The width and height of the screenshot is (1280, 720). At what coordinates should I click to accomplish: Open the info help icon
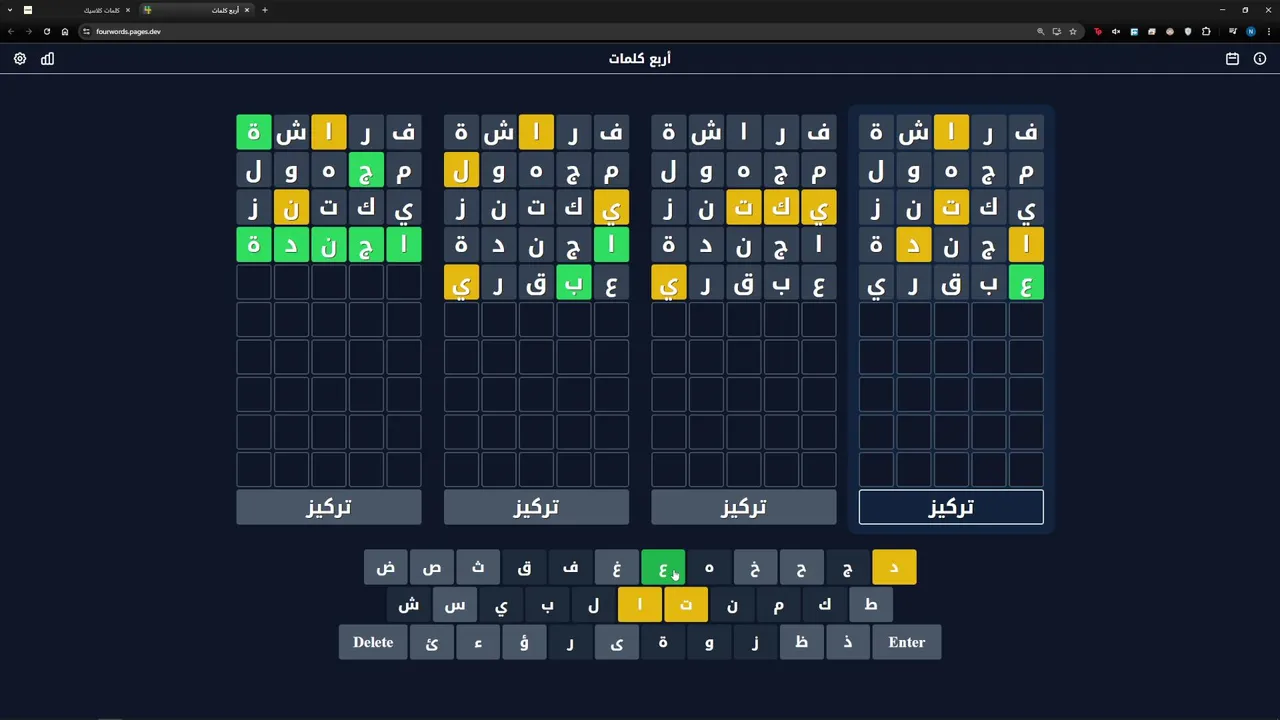[x=1260, y=59]
